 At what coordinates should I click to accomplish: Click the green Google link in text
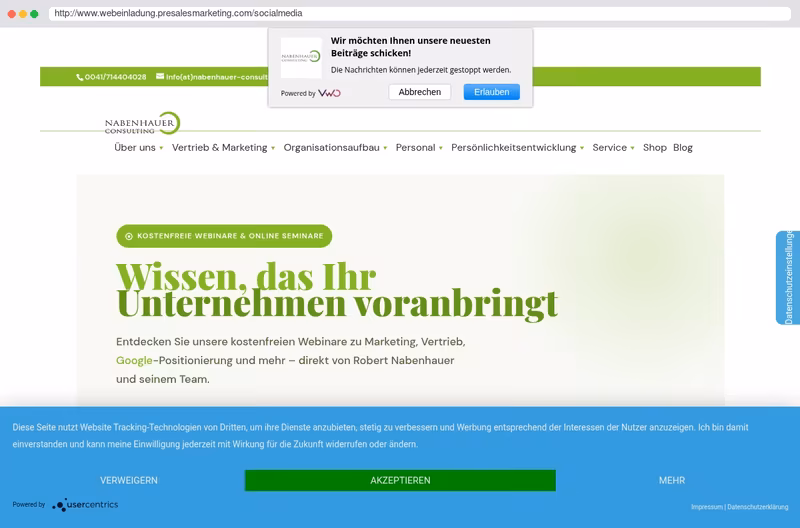[134, 360]
